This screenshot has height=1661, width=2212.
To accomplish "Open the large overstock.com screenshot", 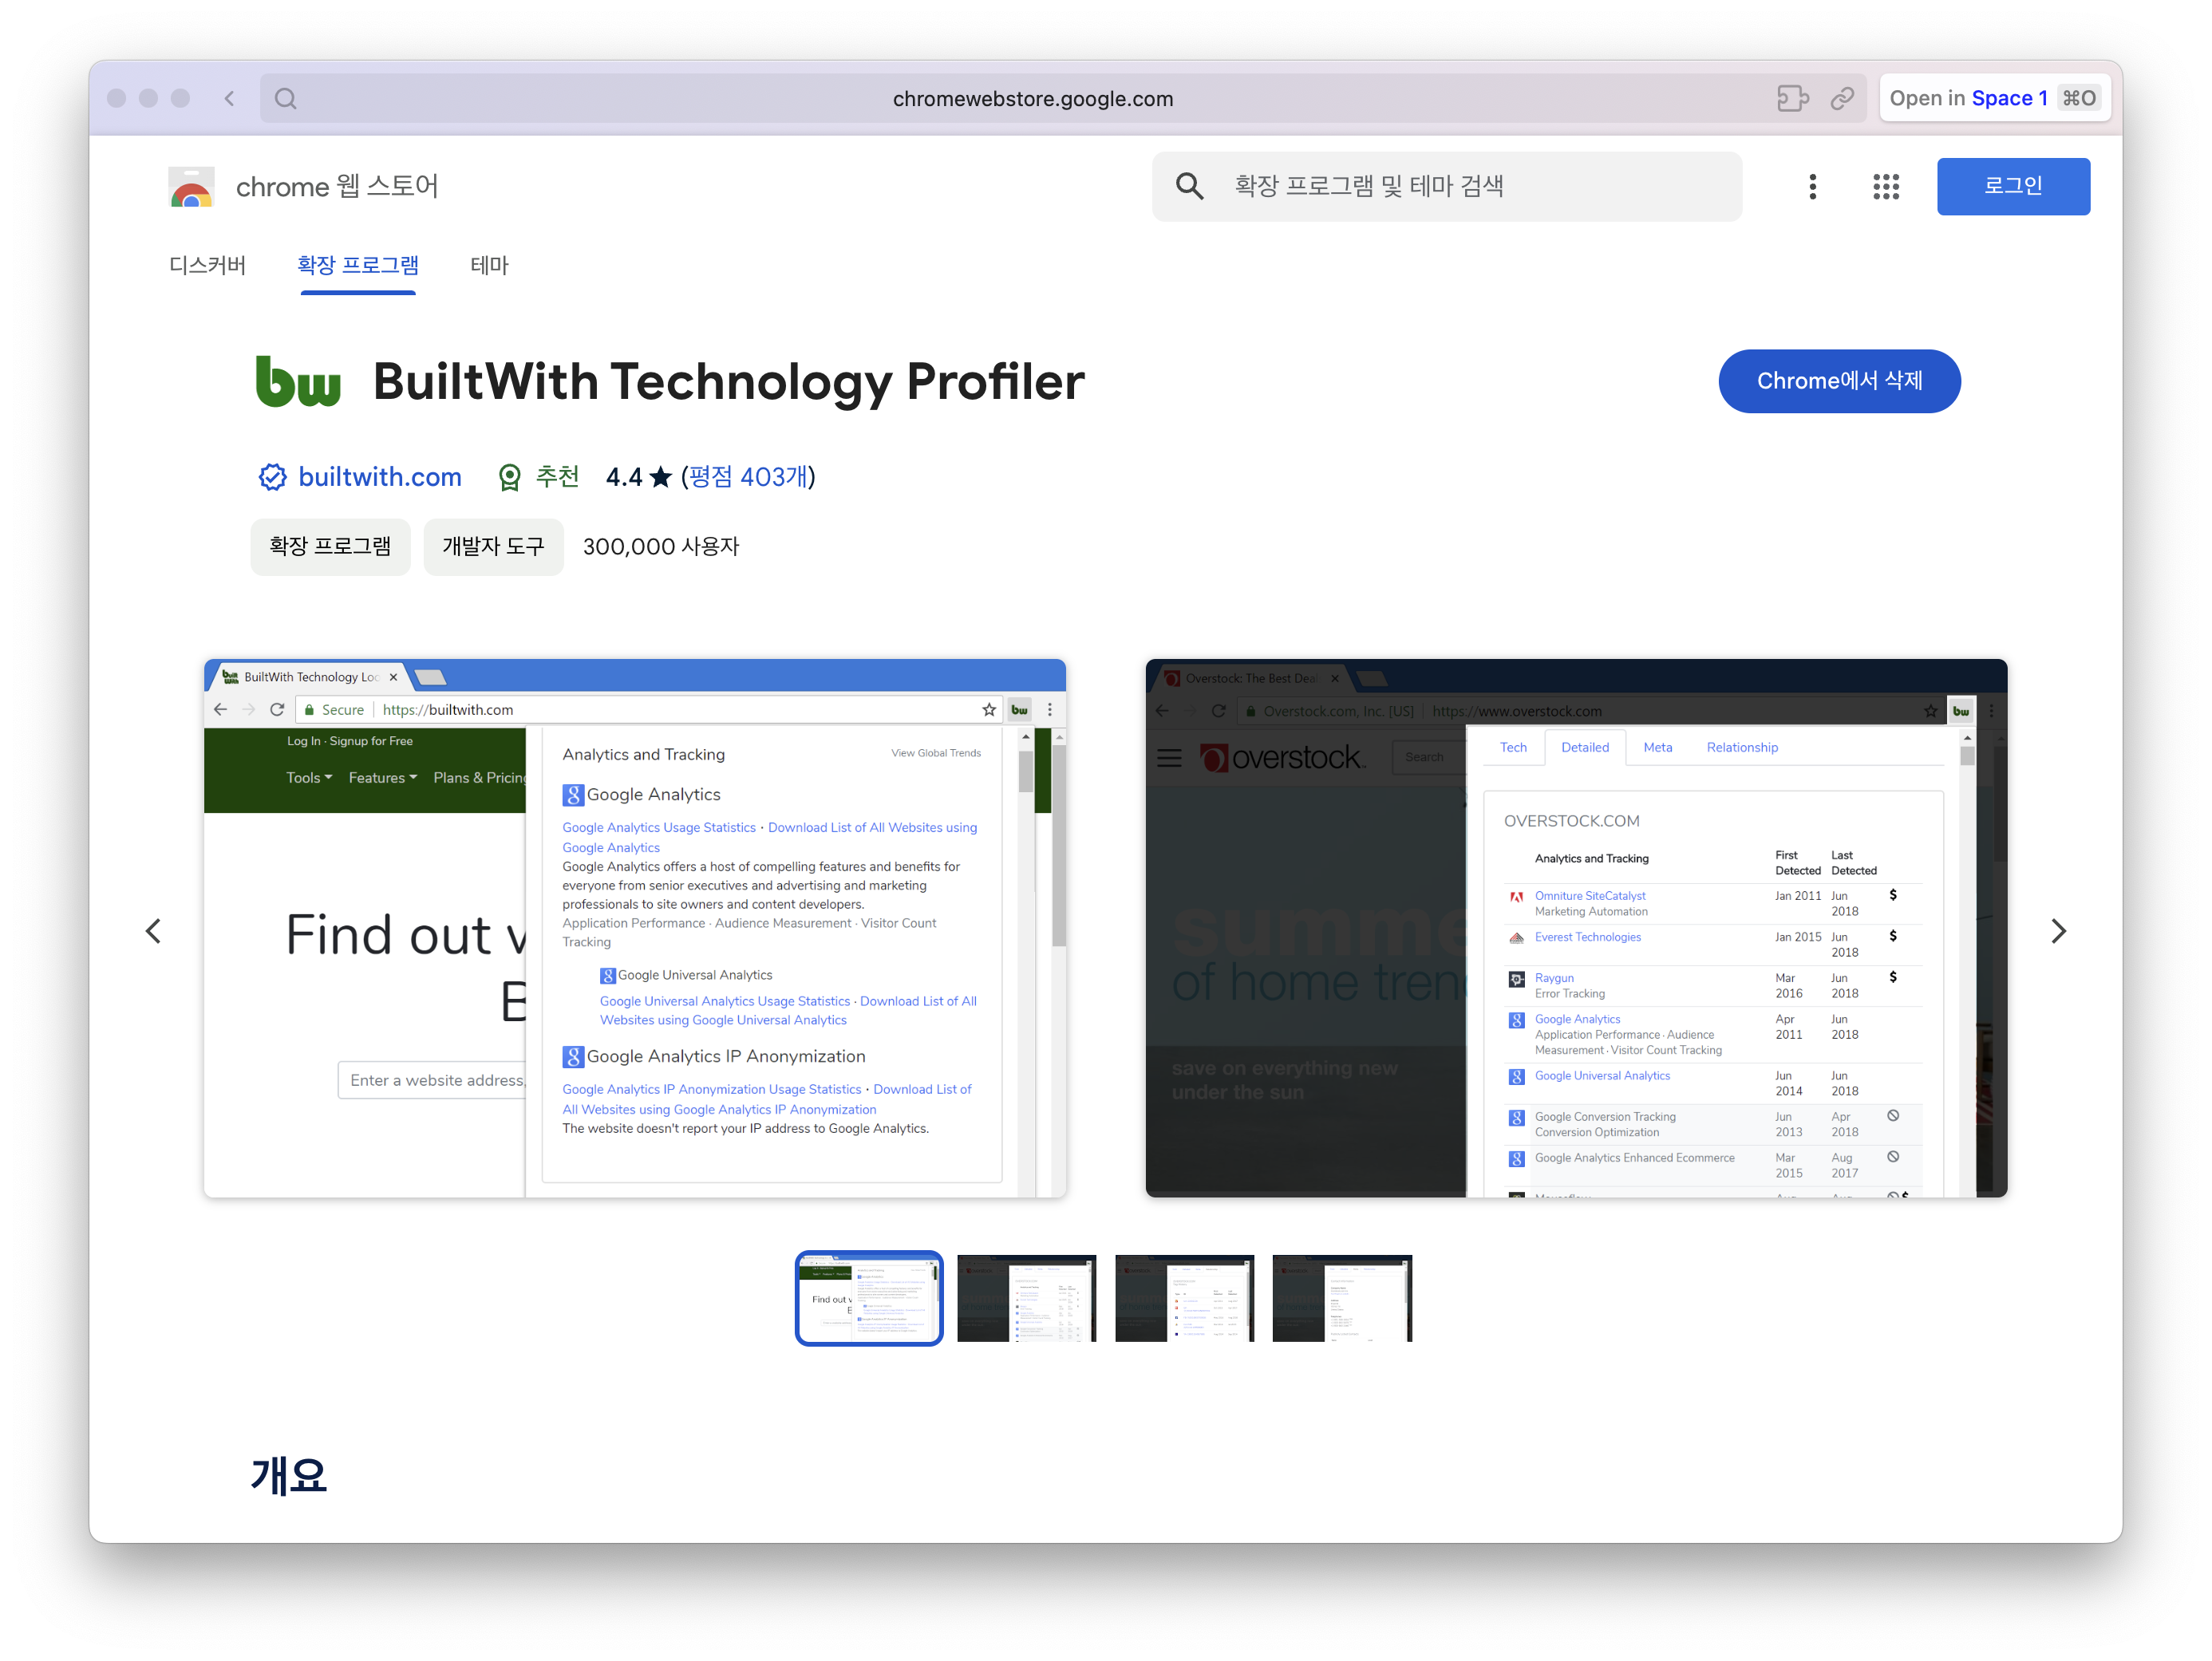I will pyautogui.click(x=1577, y=928).
